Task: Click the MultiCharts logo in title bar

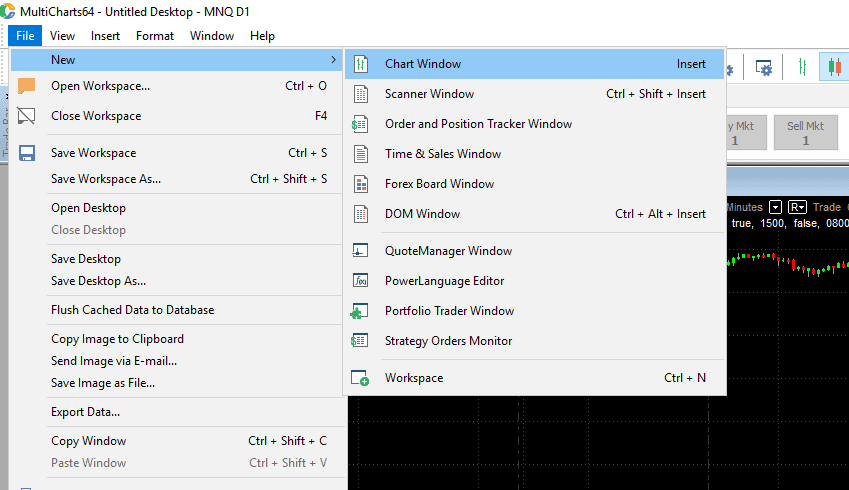Action: tap(8, 11)
